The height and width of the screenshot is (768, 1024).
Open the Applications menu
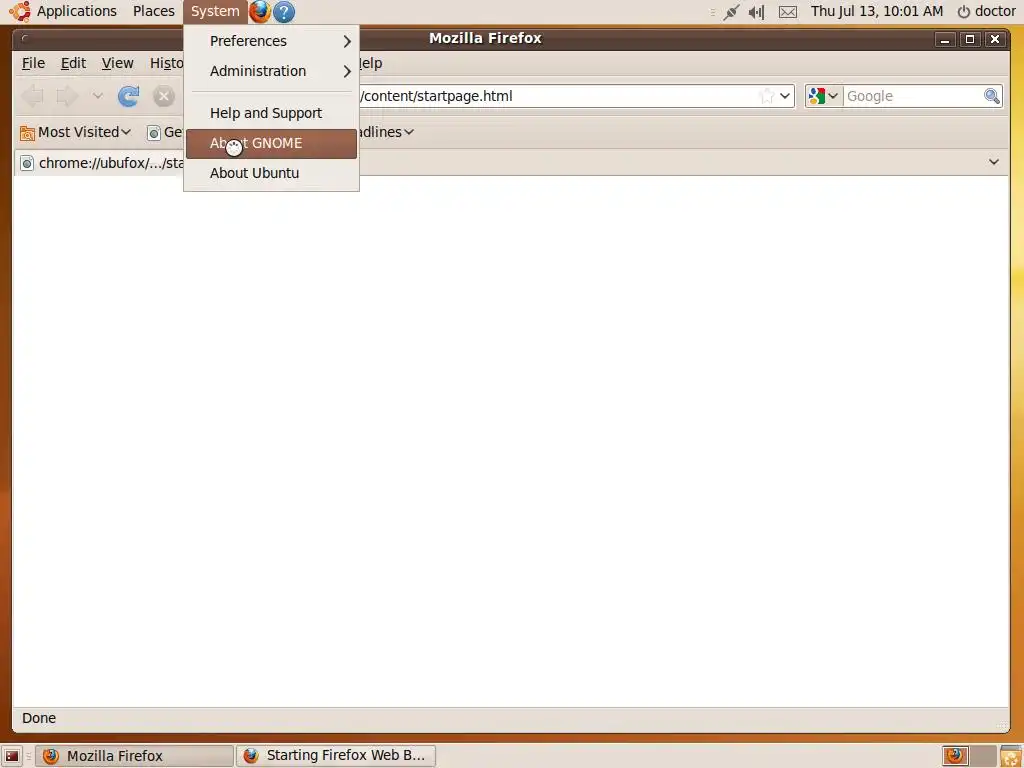click(x=76, y=11)
